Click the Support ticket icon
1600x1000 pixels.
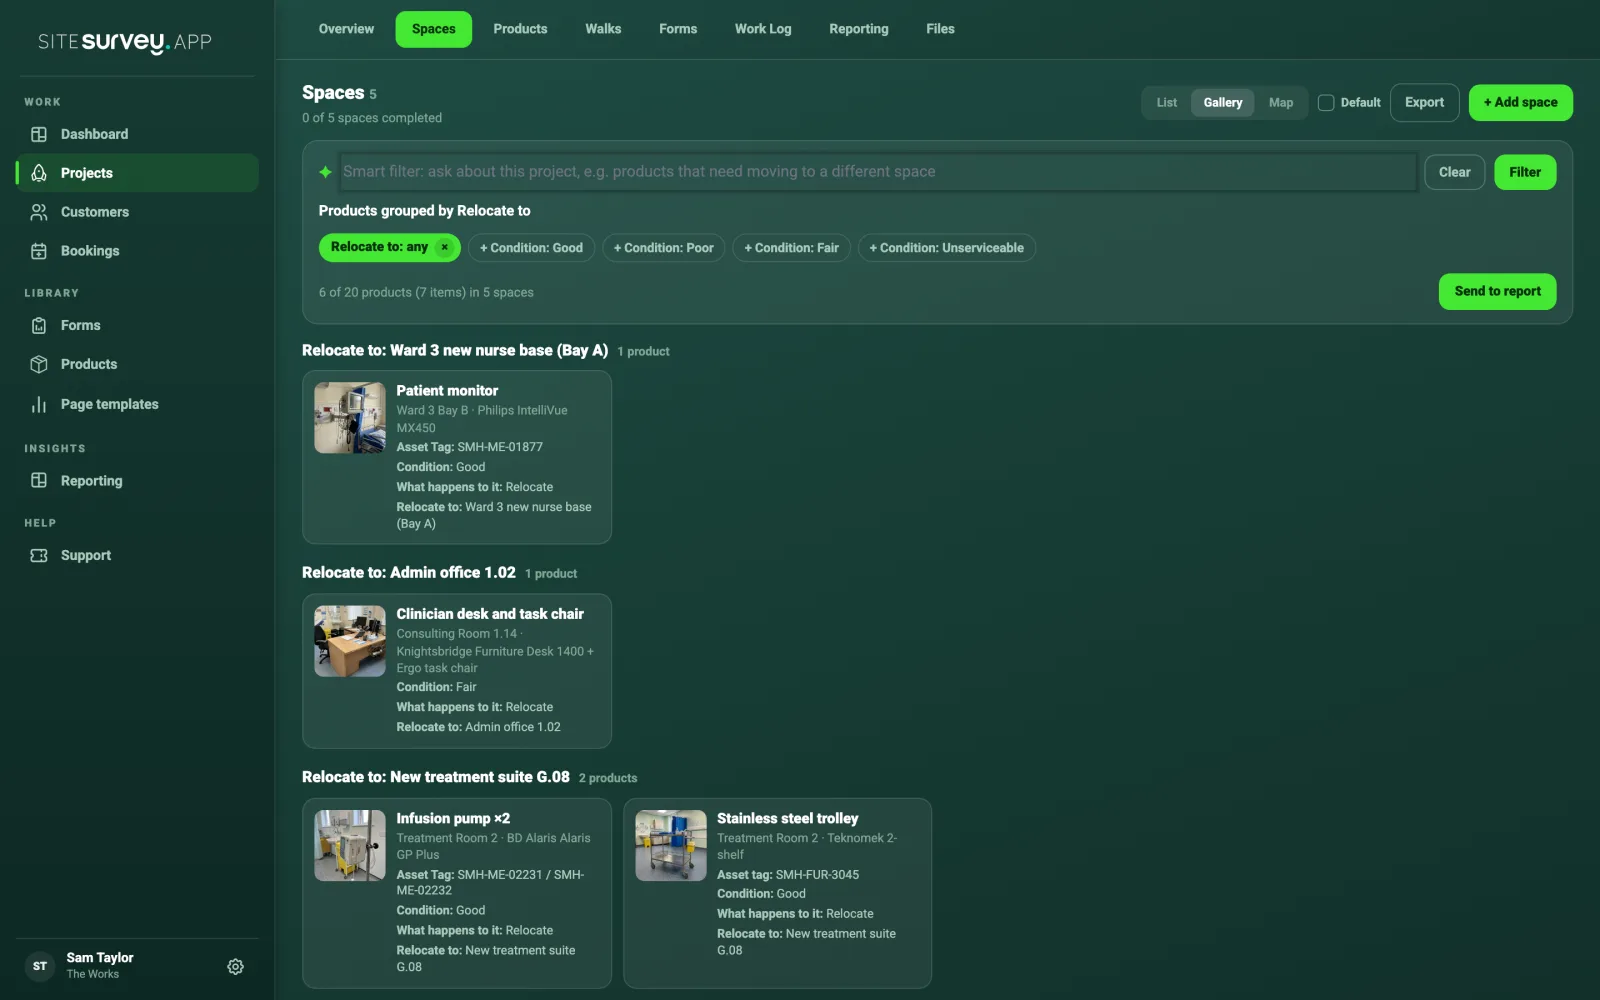point(39,555)
